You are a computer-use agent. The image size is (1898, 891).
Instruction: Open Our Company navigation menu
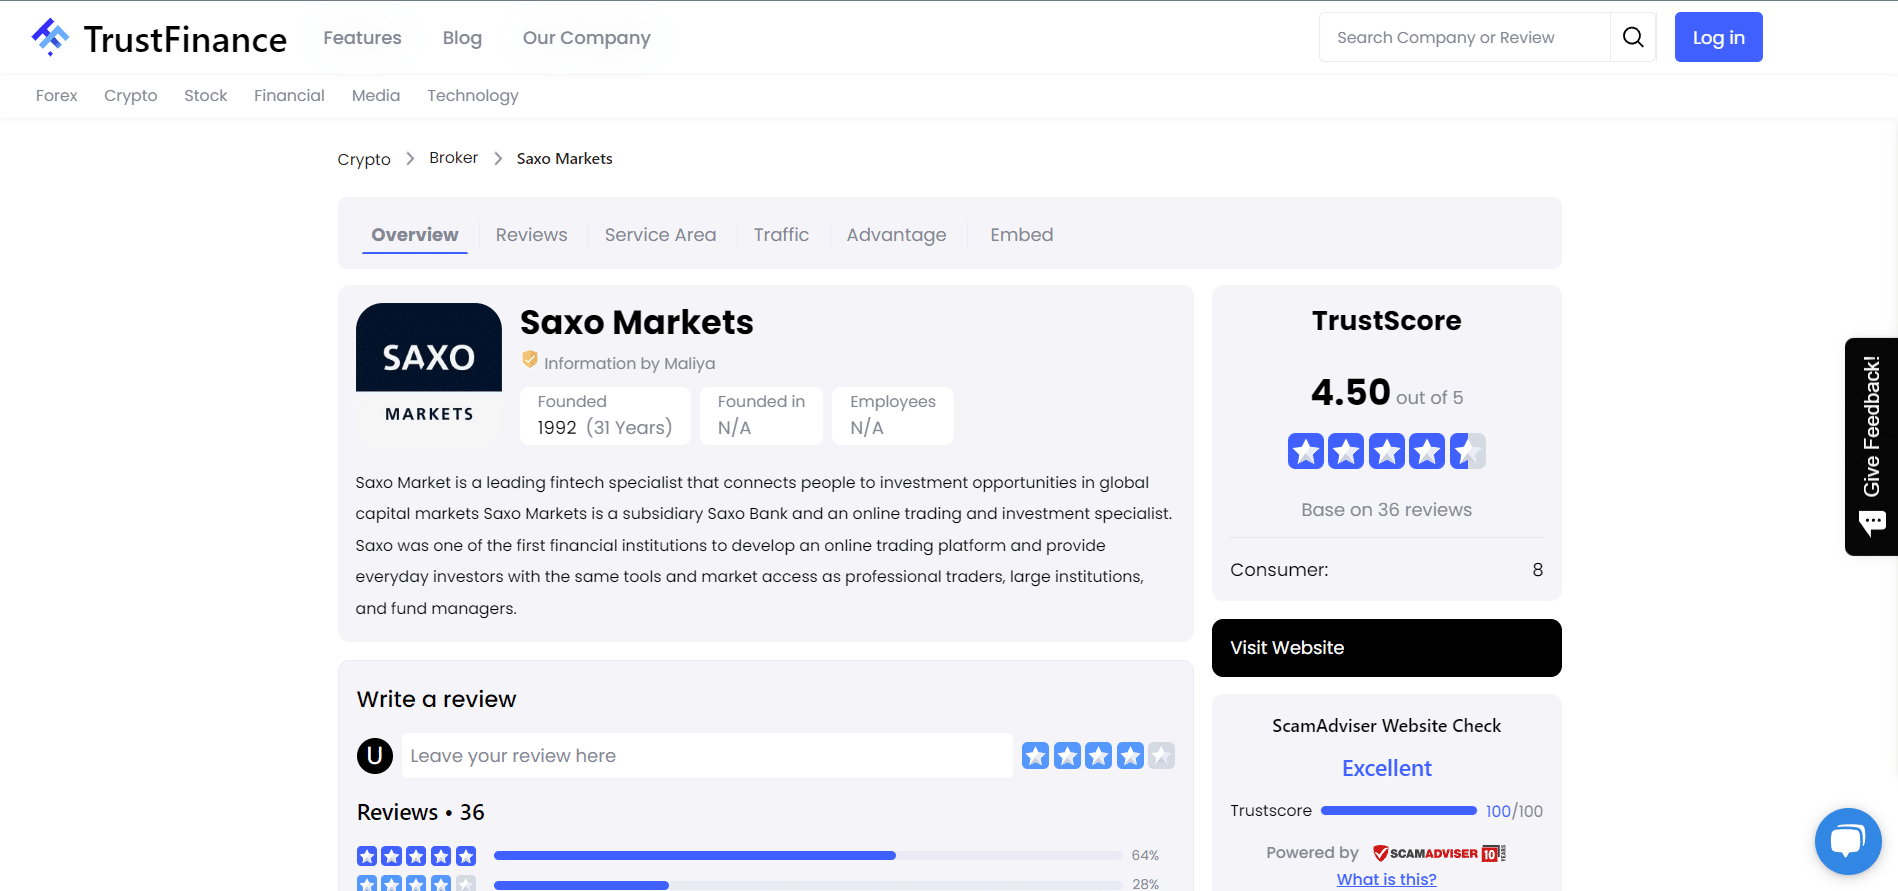[586, 38]
